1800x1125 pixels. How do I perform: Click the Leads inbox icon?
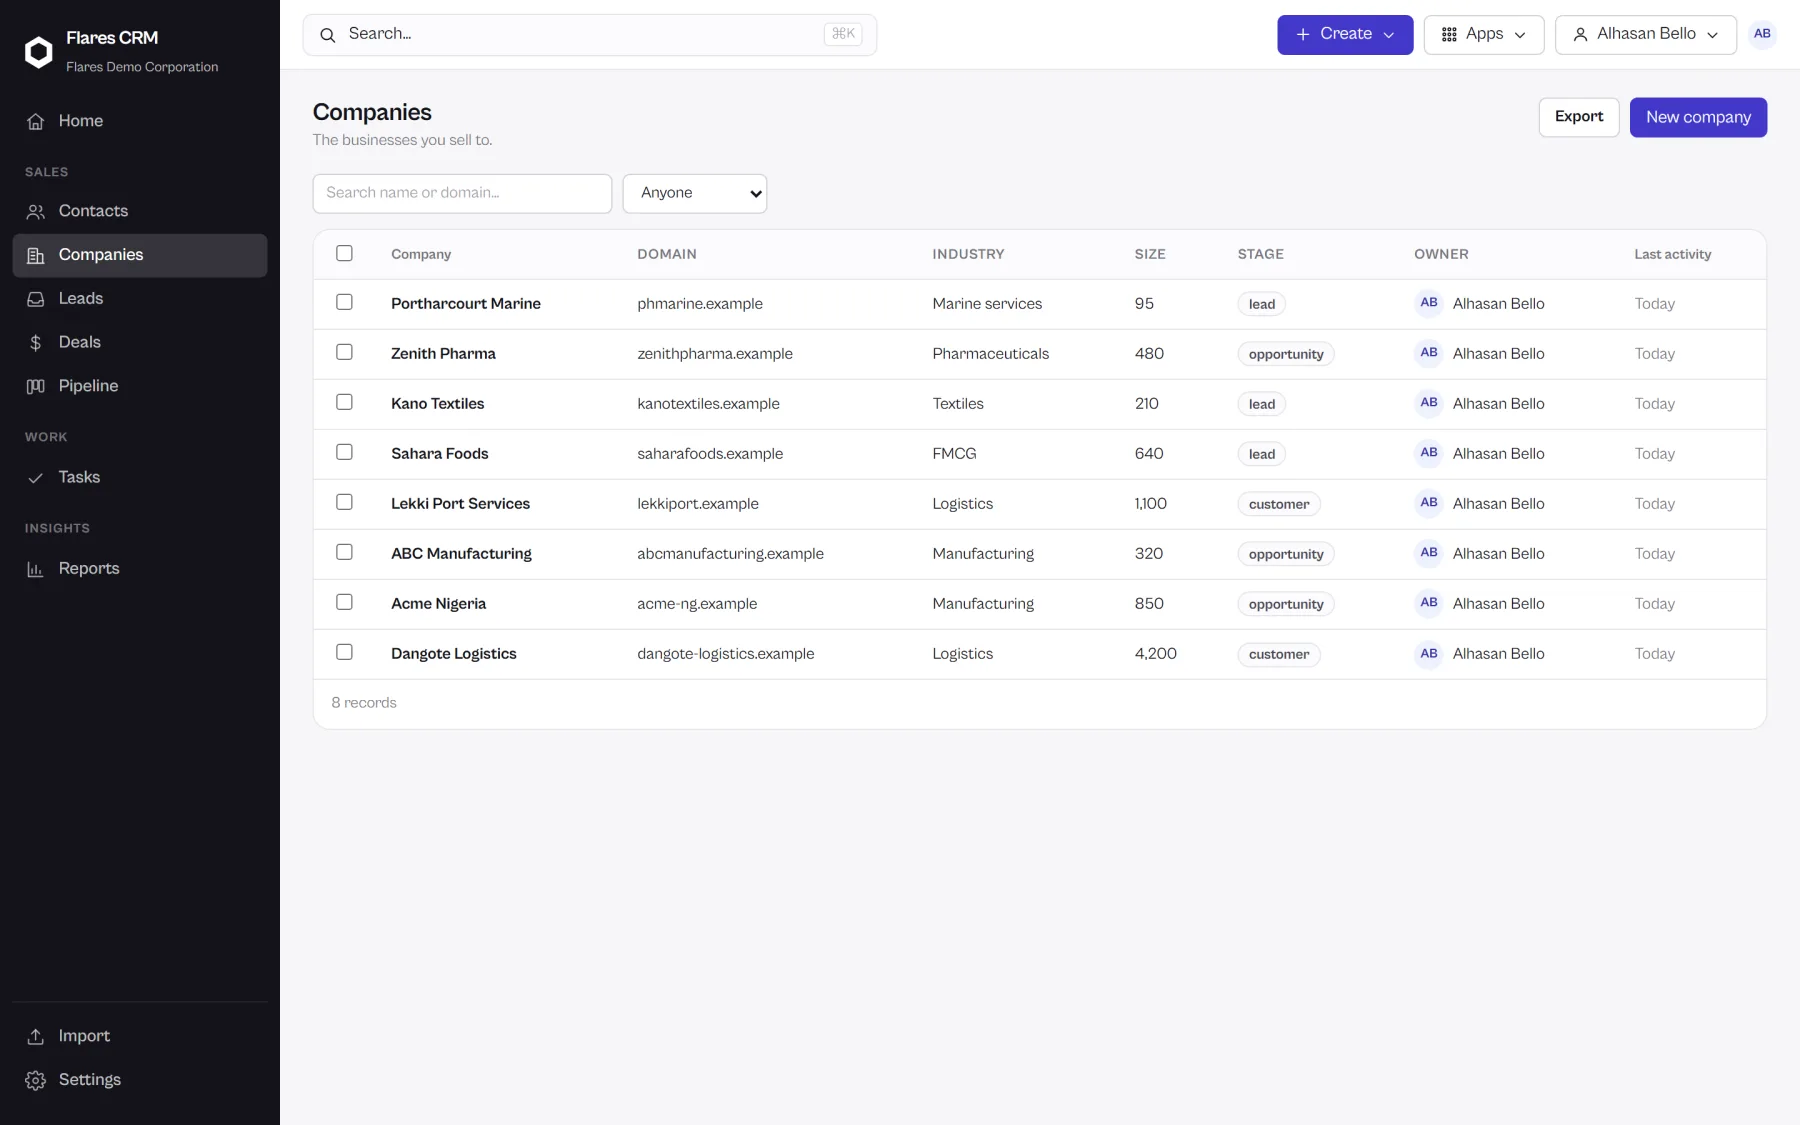tap(36, 299)
